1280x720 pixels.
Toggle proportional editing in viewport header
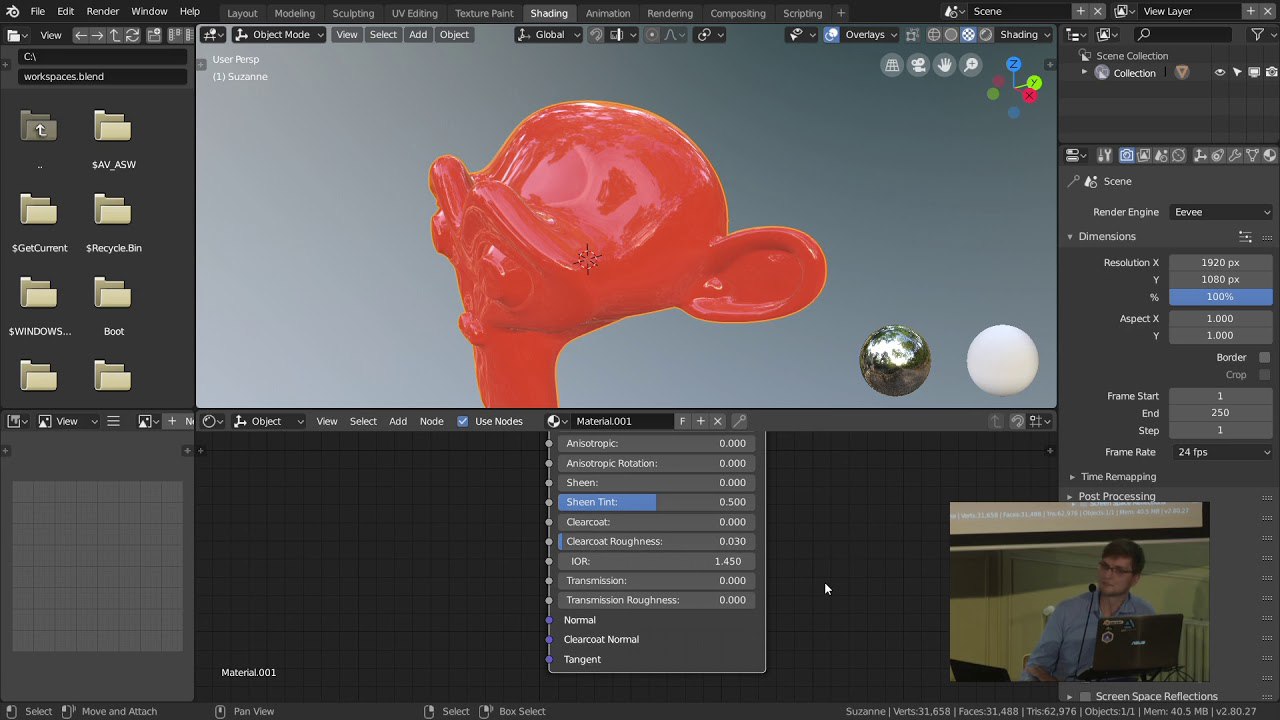point(652,34)
